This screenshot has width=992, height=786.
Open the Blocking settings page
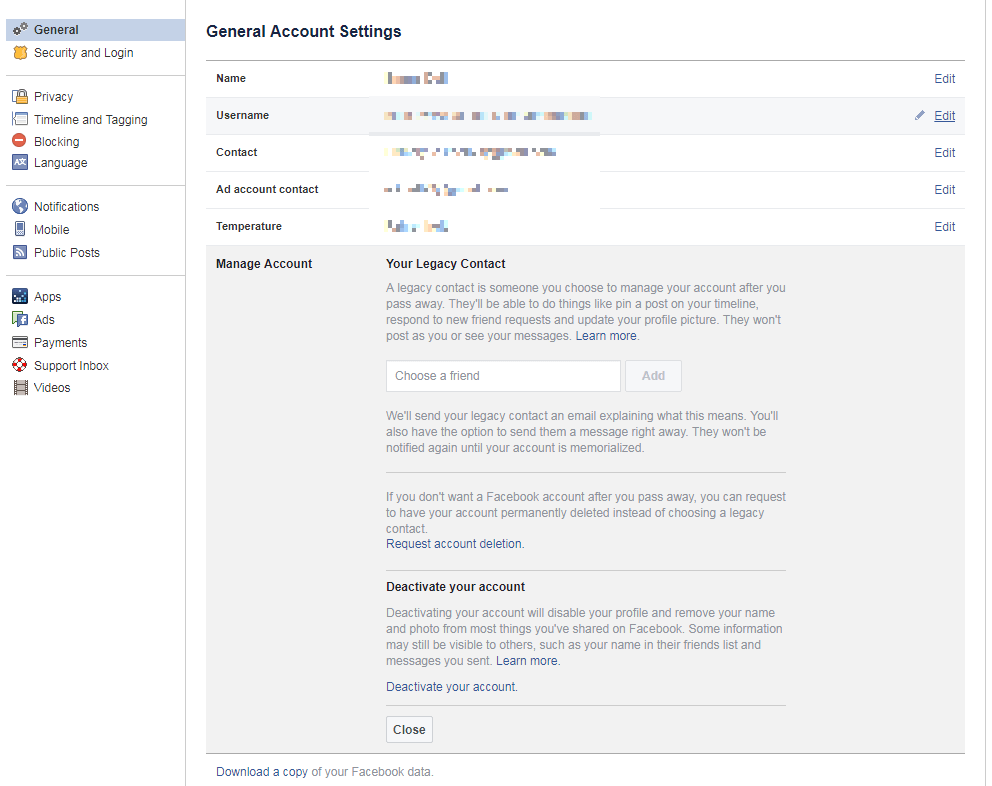tap(57, 141)
